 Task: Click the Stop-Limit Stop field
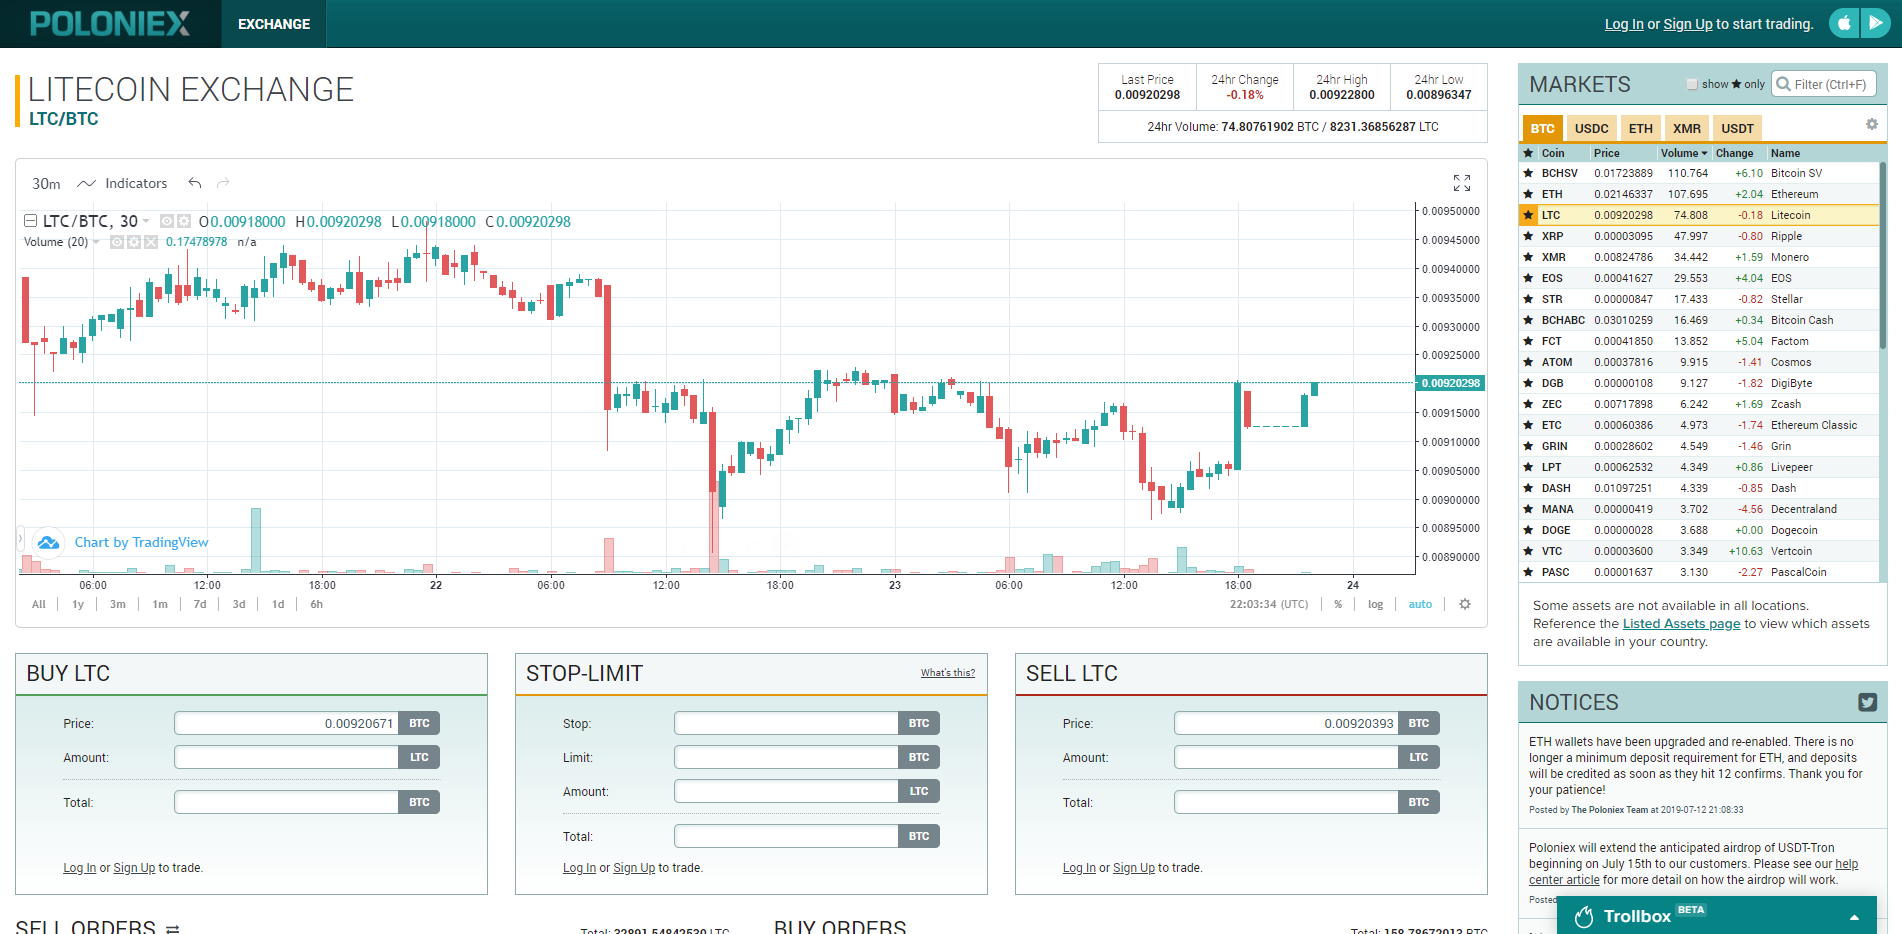point(786,723)
